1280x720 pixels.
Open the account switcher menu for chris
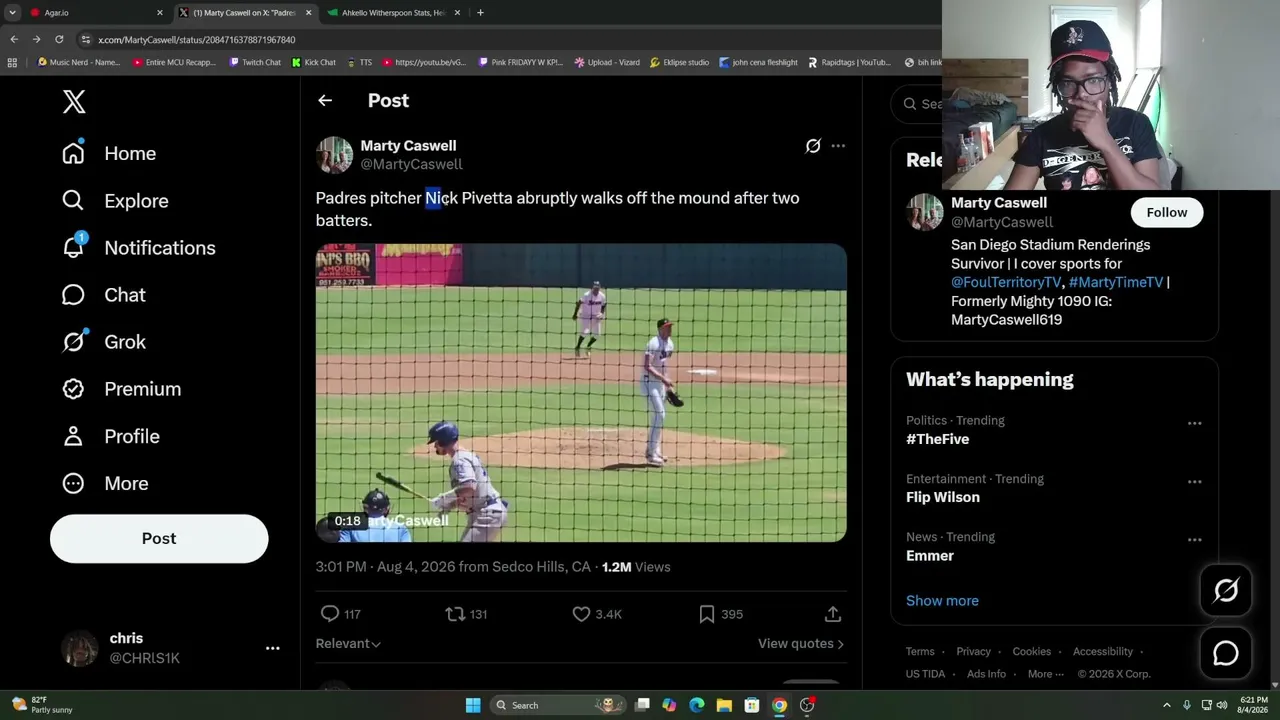[x=272, y=648]
